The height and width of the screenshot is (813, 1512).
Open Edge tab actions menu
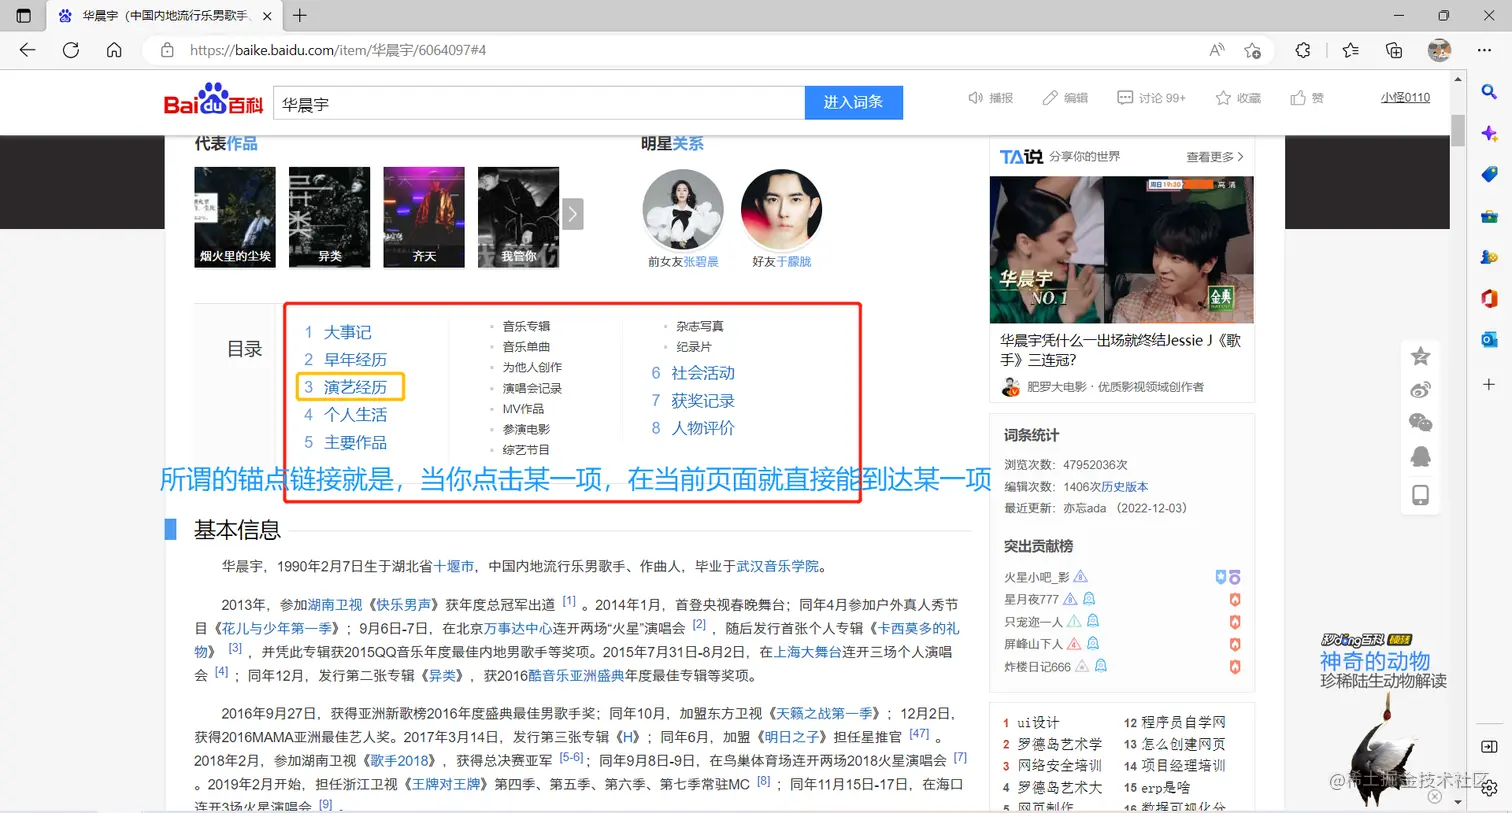tap(24, 16)
